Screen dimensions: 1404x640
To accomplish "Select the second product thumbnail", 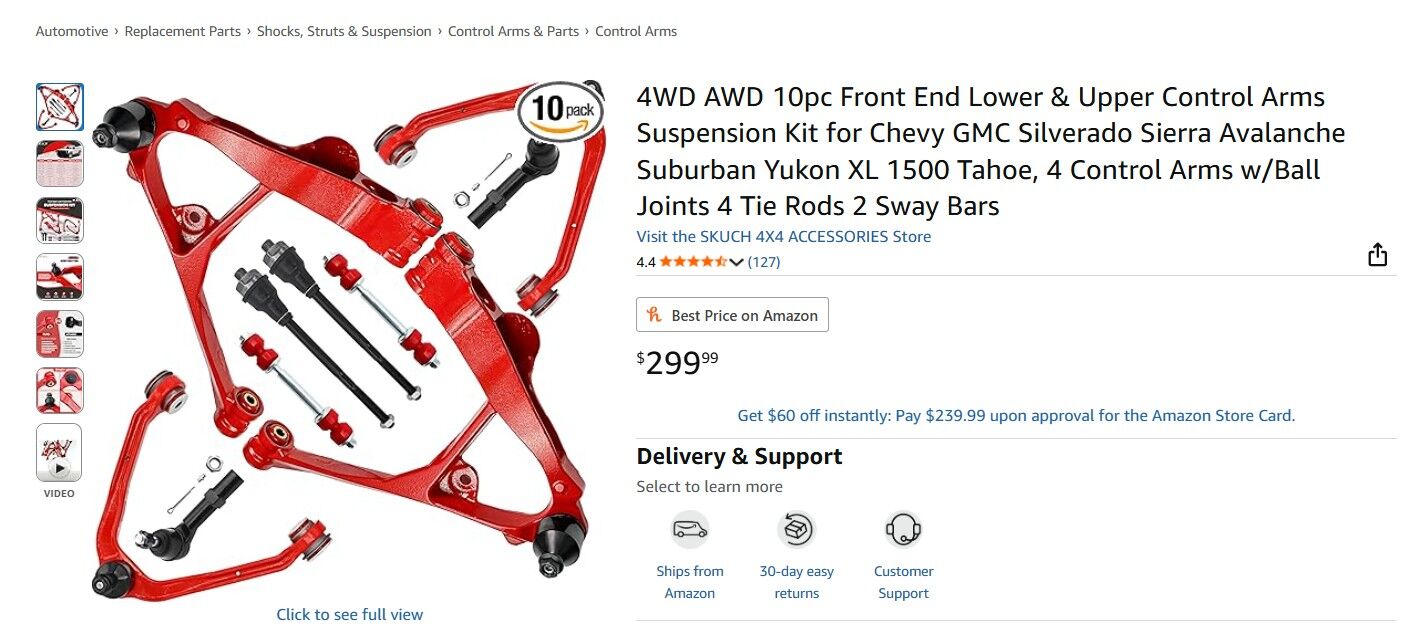I will pyautogui.click(x=59, y=164).
